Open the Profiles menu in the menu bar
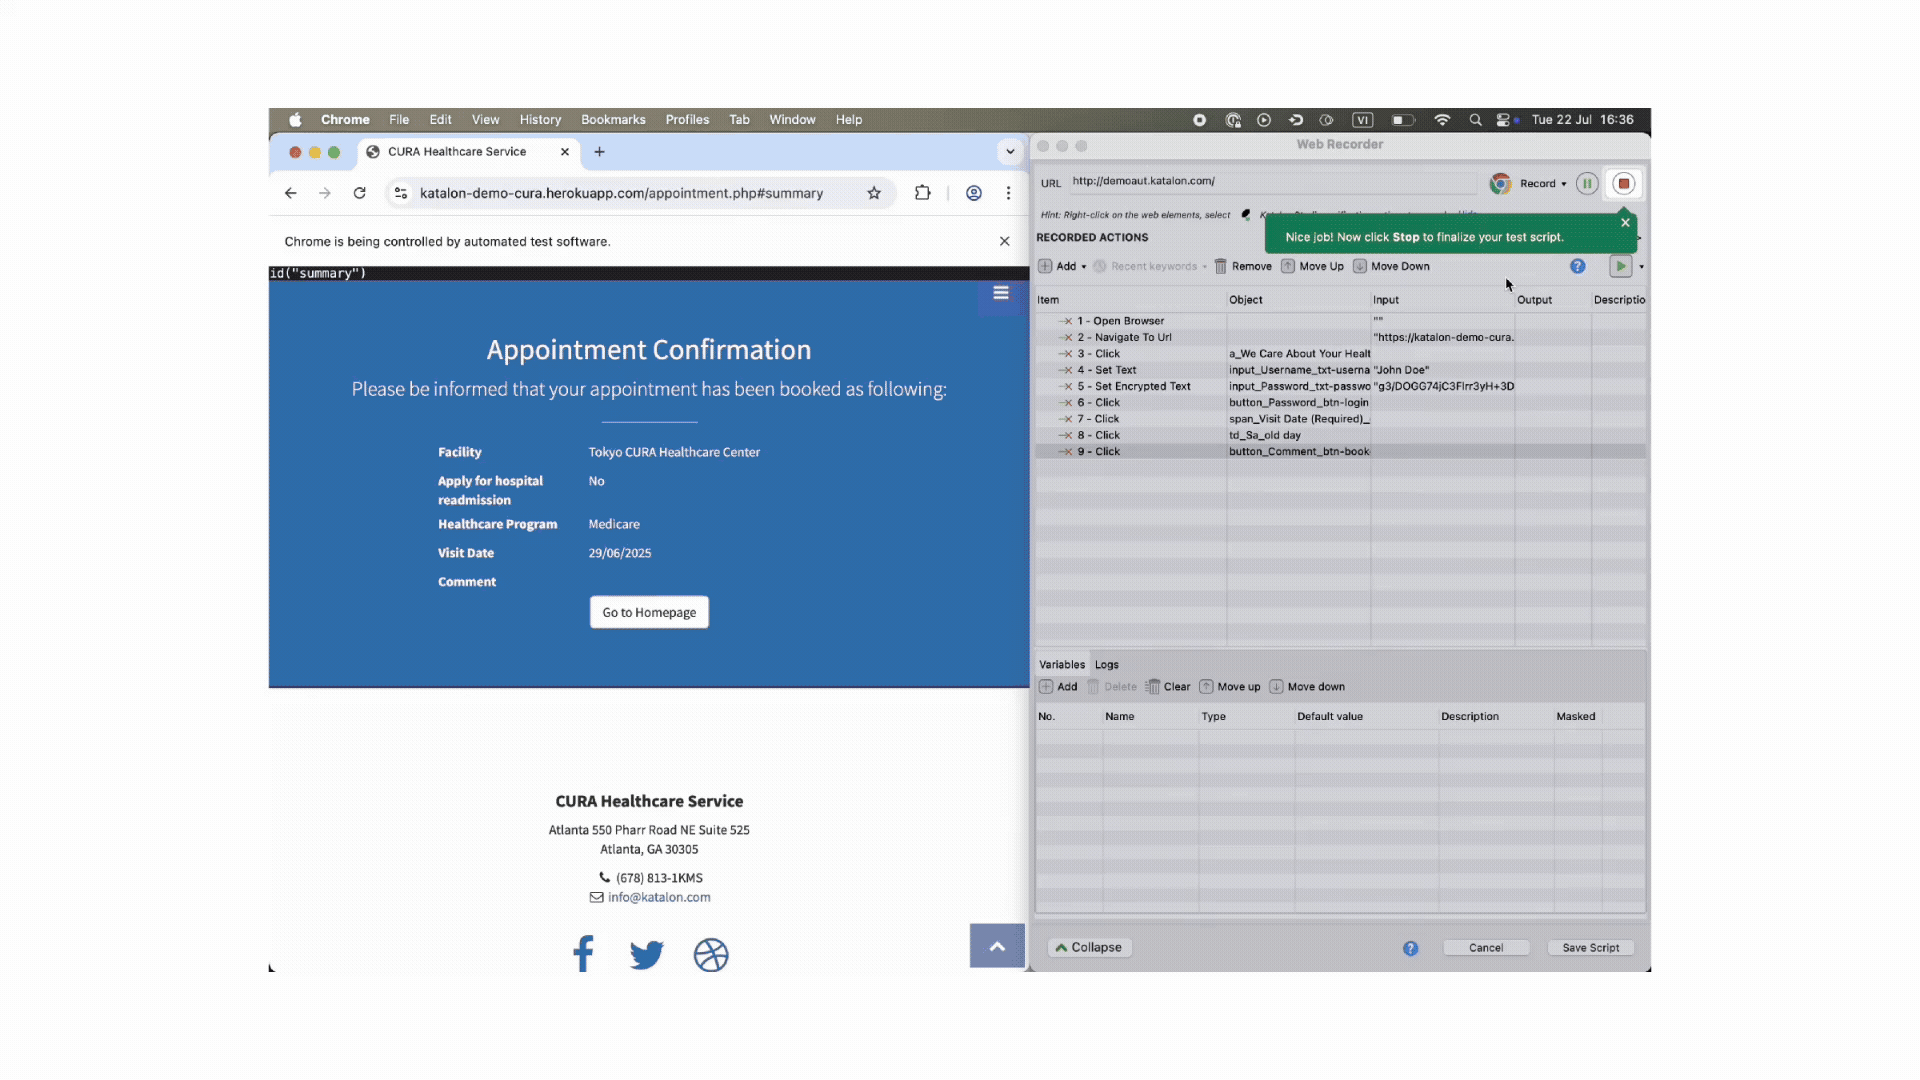The height and width of the screenshot is (1080, 1920). point(687,120)
